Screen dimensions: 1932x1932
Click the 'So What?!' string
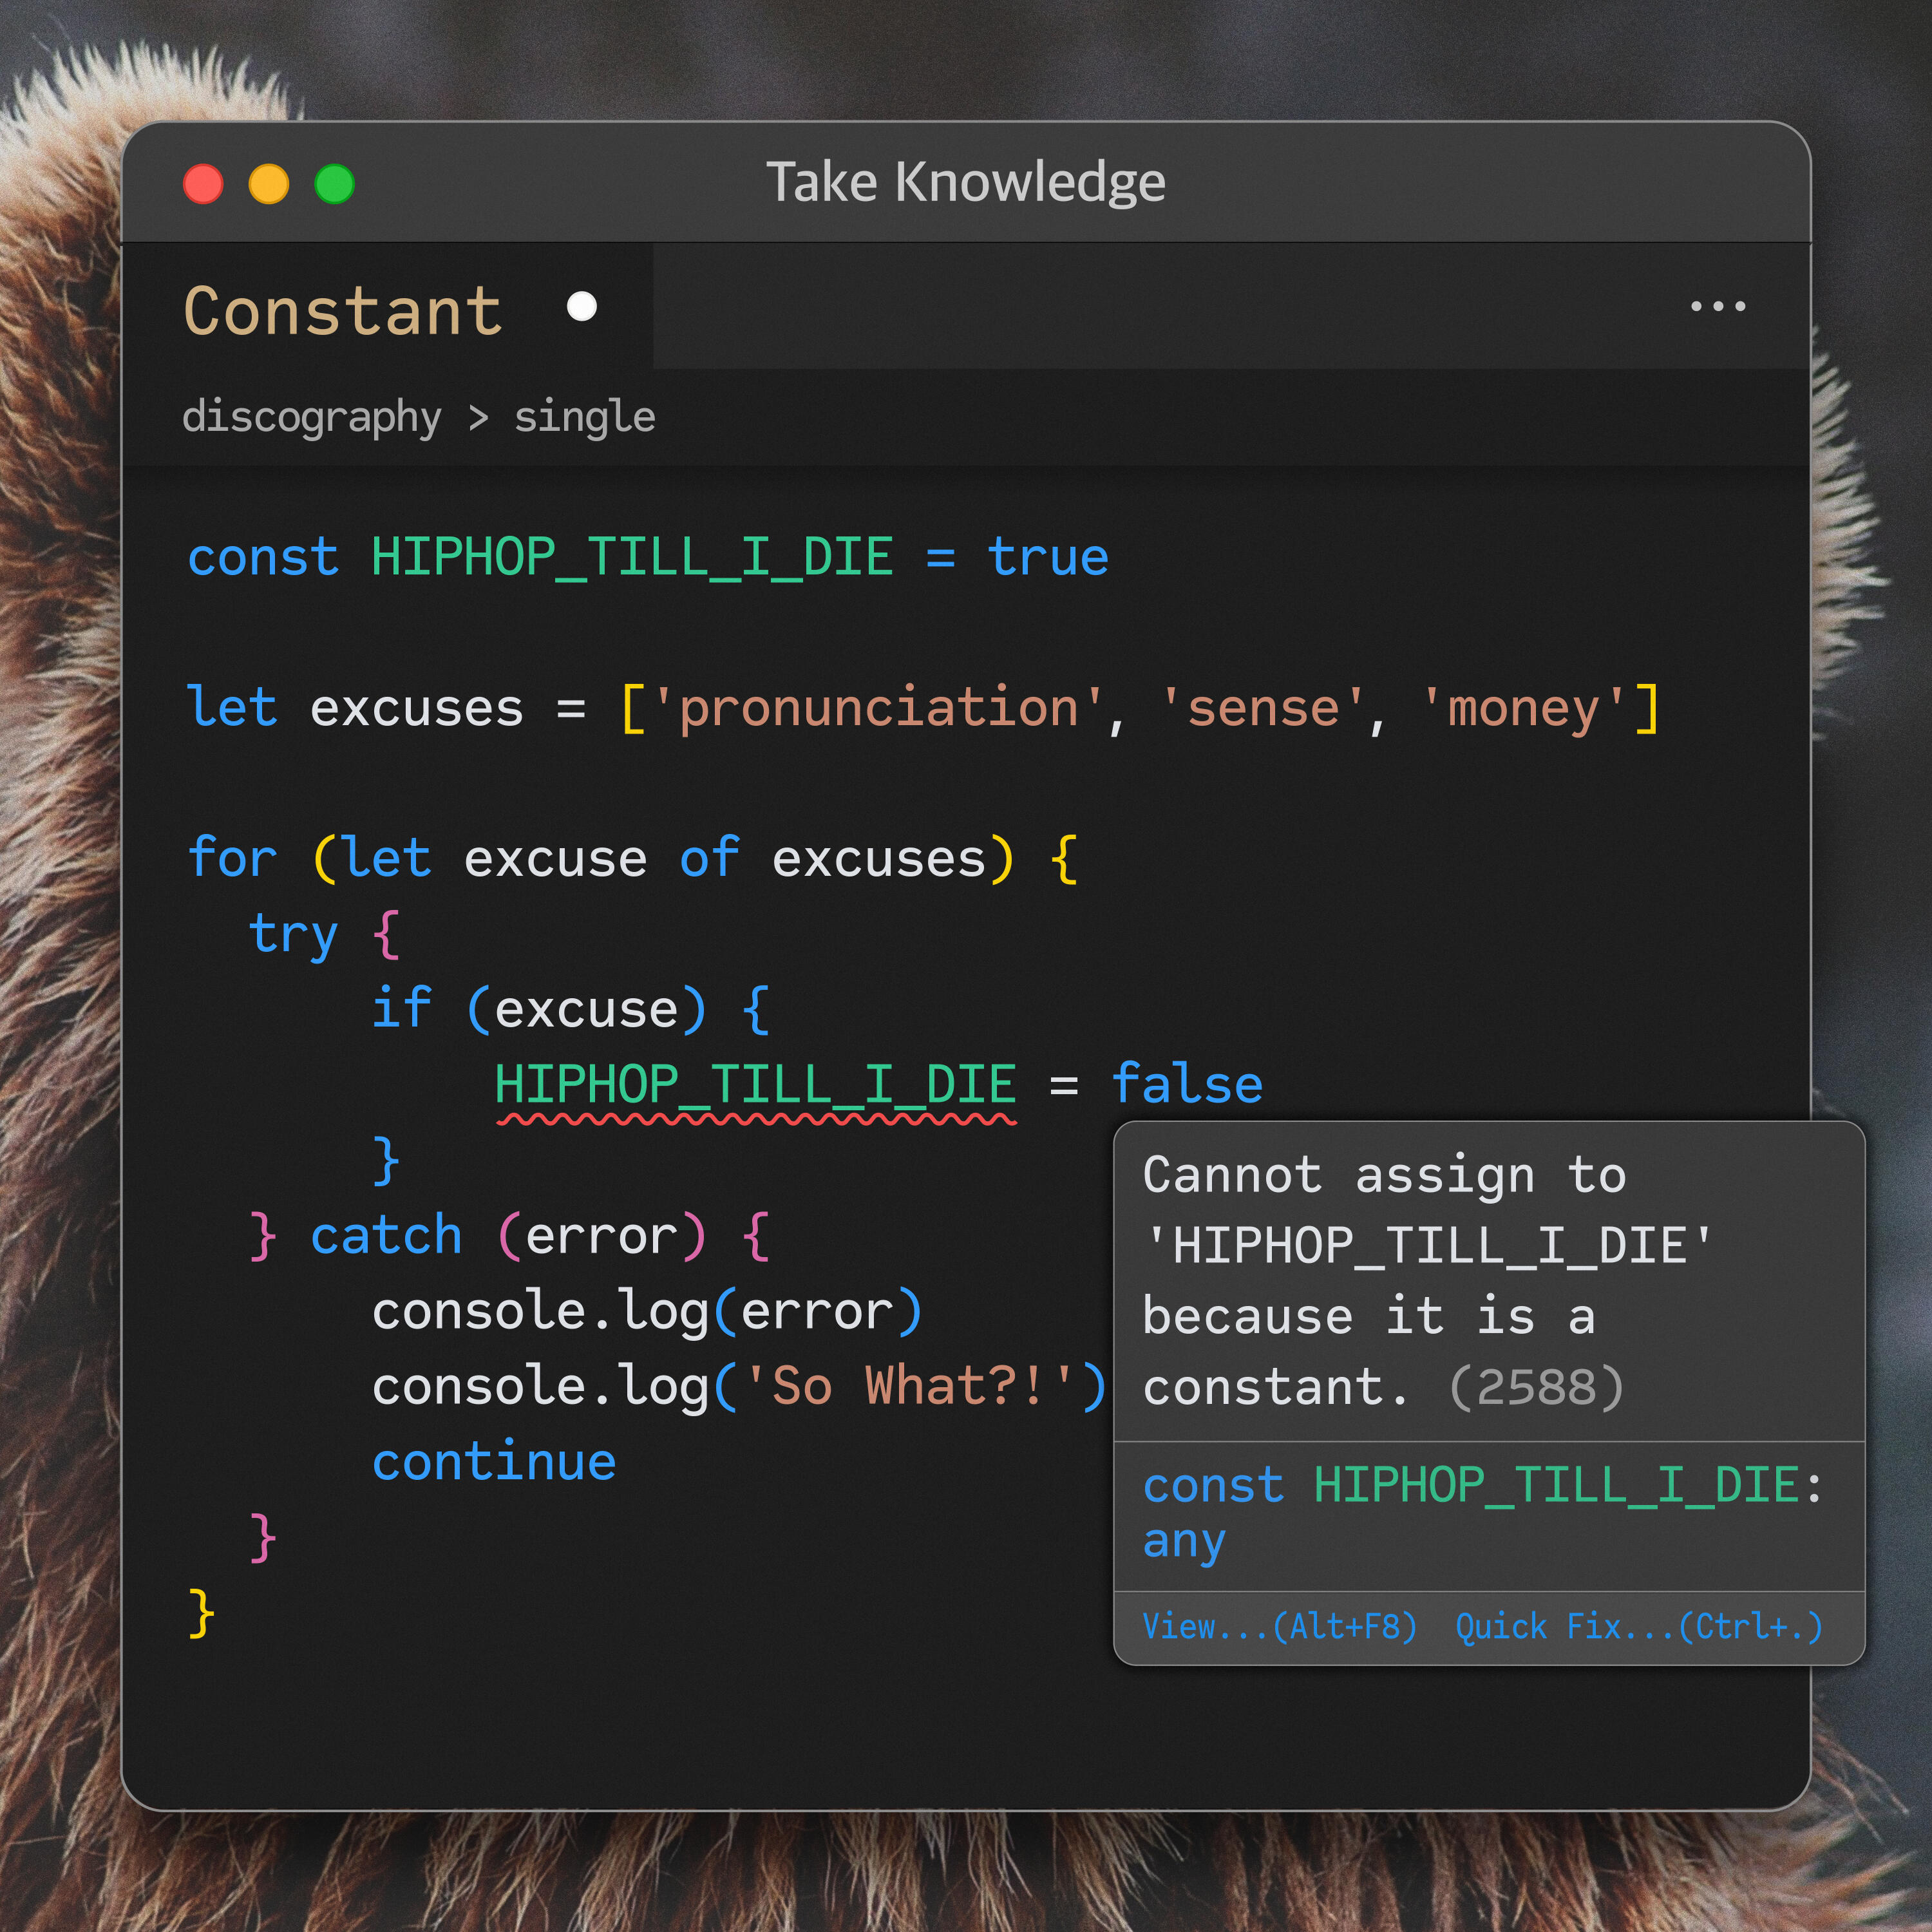click(910, 1387)
